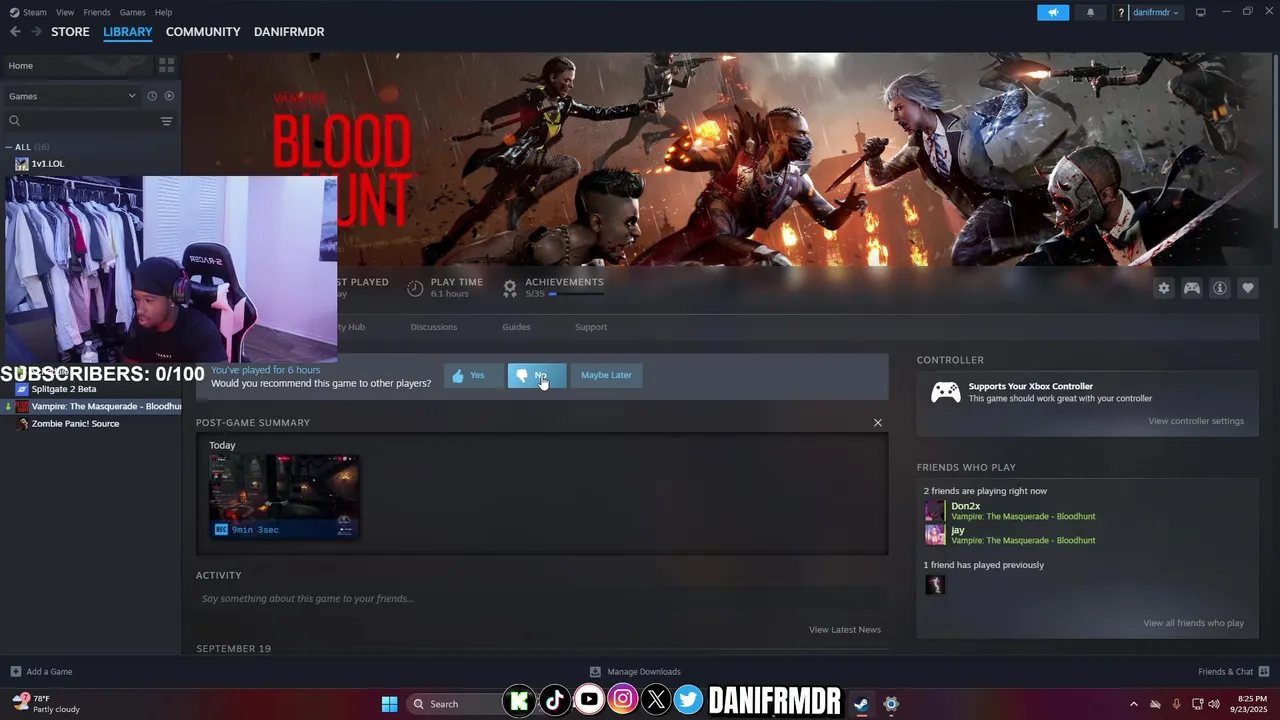Click the previously played friend's avatar
1280x720 pixels.
click(935, 585)
